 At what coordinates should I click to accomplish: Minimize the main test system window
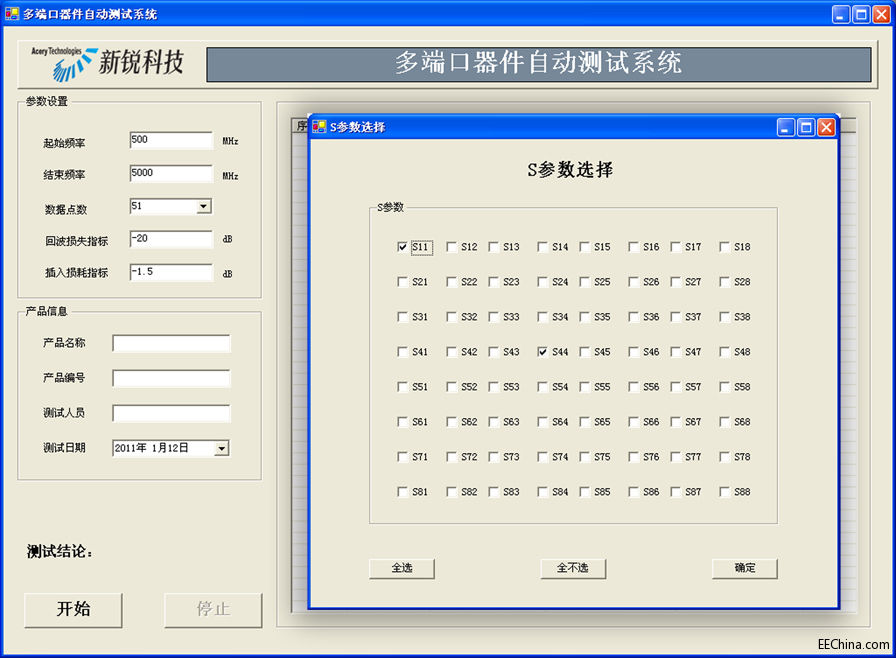[x=841, y=14]
